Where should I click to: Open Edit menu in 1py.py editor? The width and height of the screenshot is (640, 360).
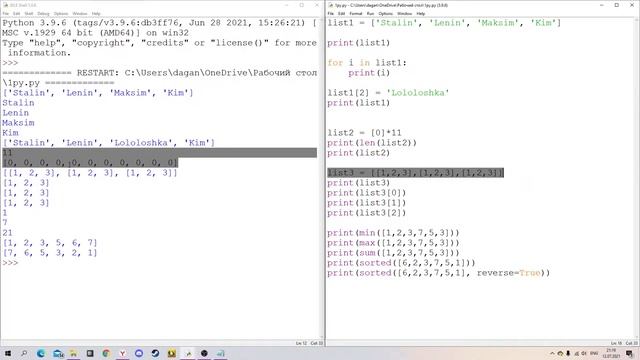tap(341, 13)
